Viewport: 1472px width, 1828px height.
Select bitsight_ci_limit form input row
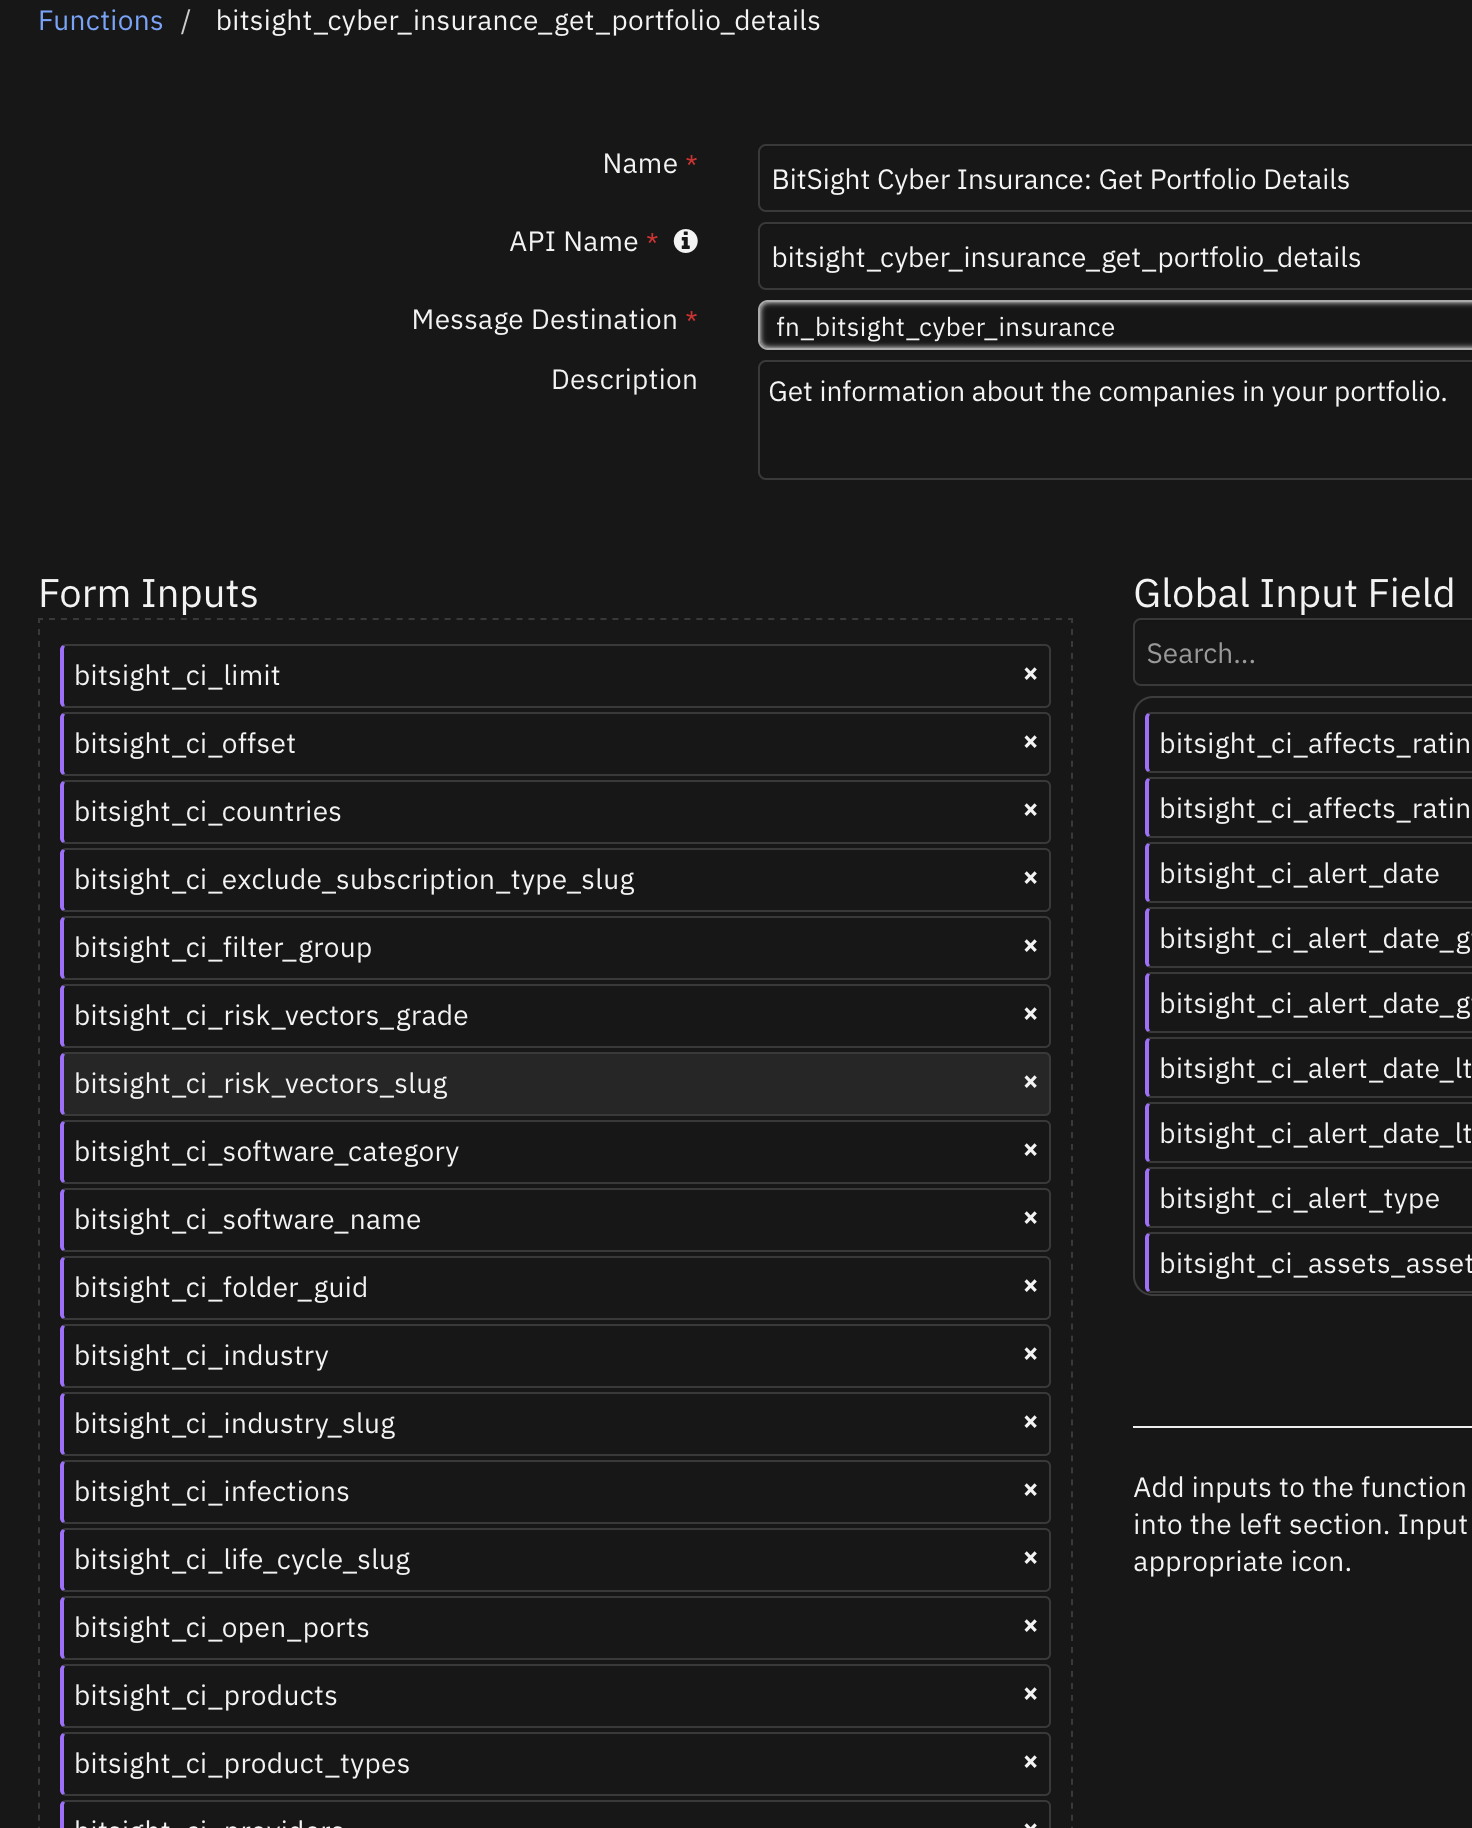(555, 676)
